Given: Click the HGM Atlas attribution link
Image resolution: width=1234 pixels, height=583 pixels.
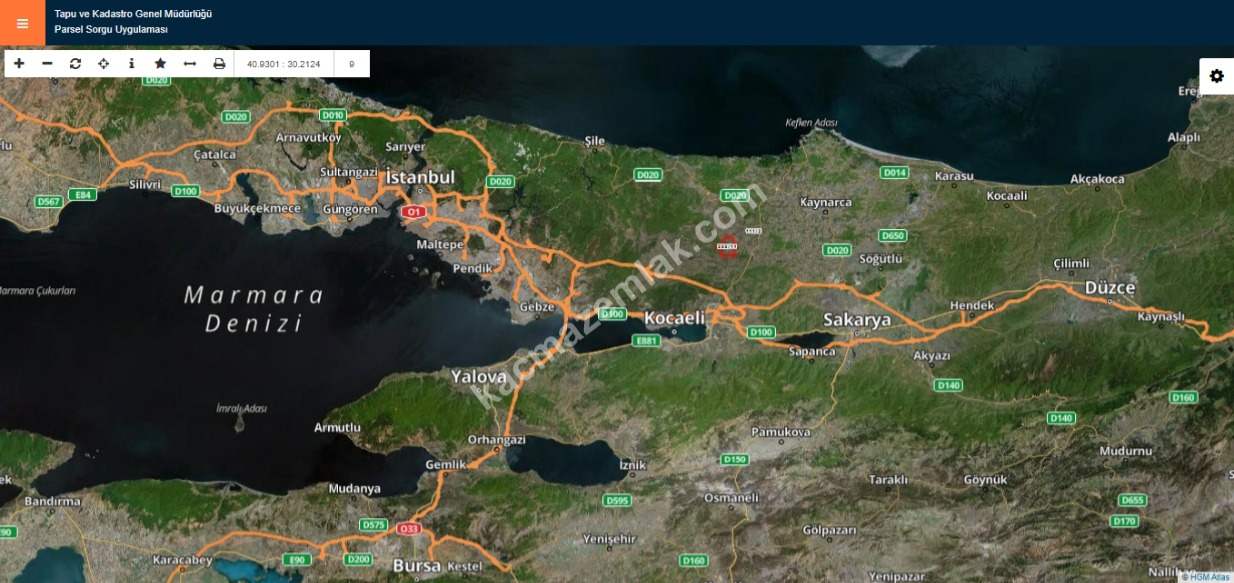Looking at the screenshot, I should tap(1204, 576).
